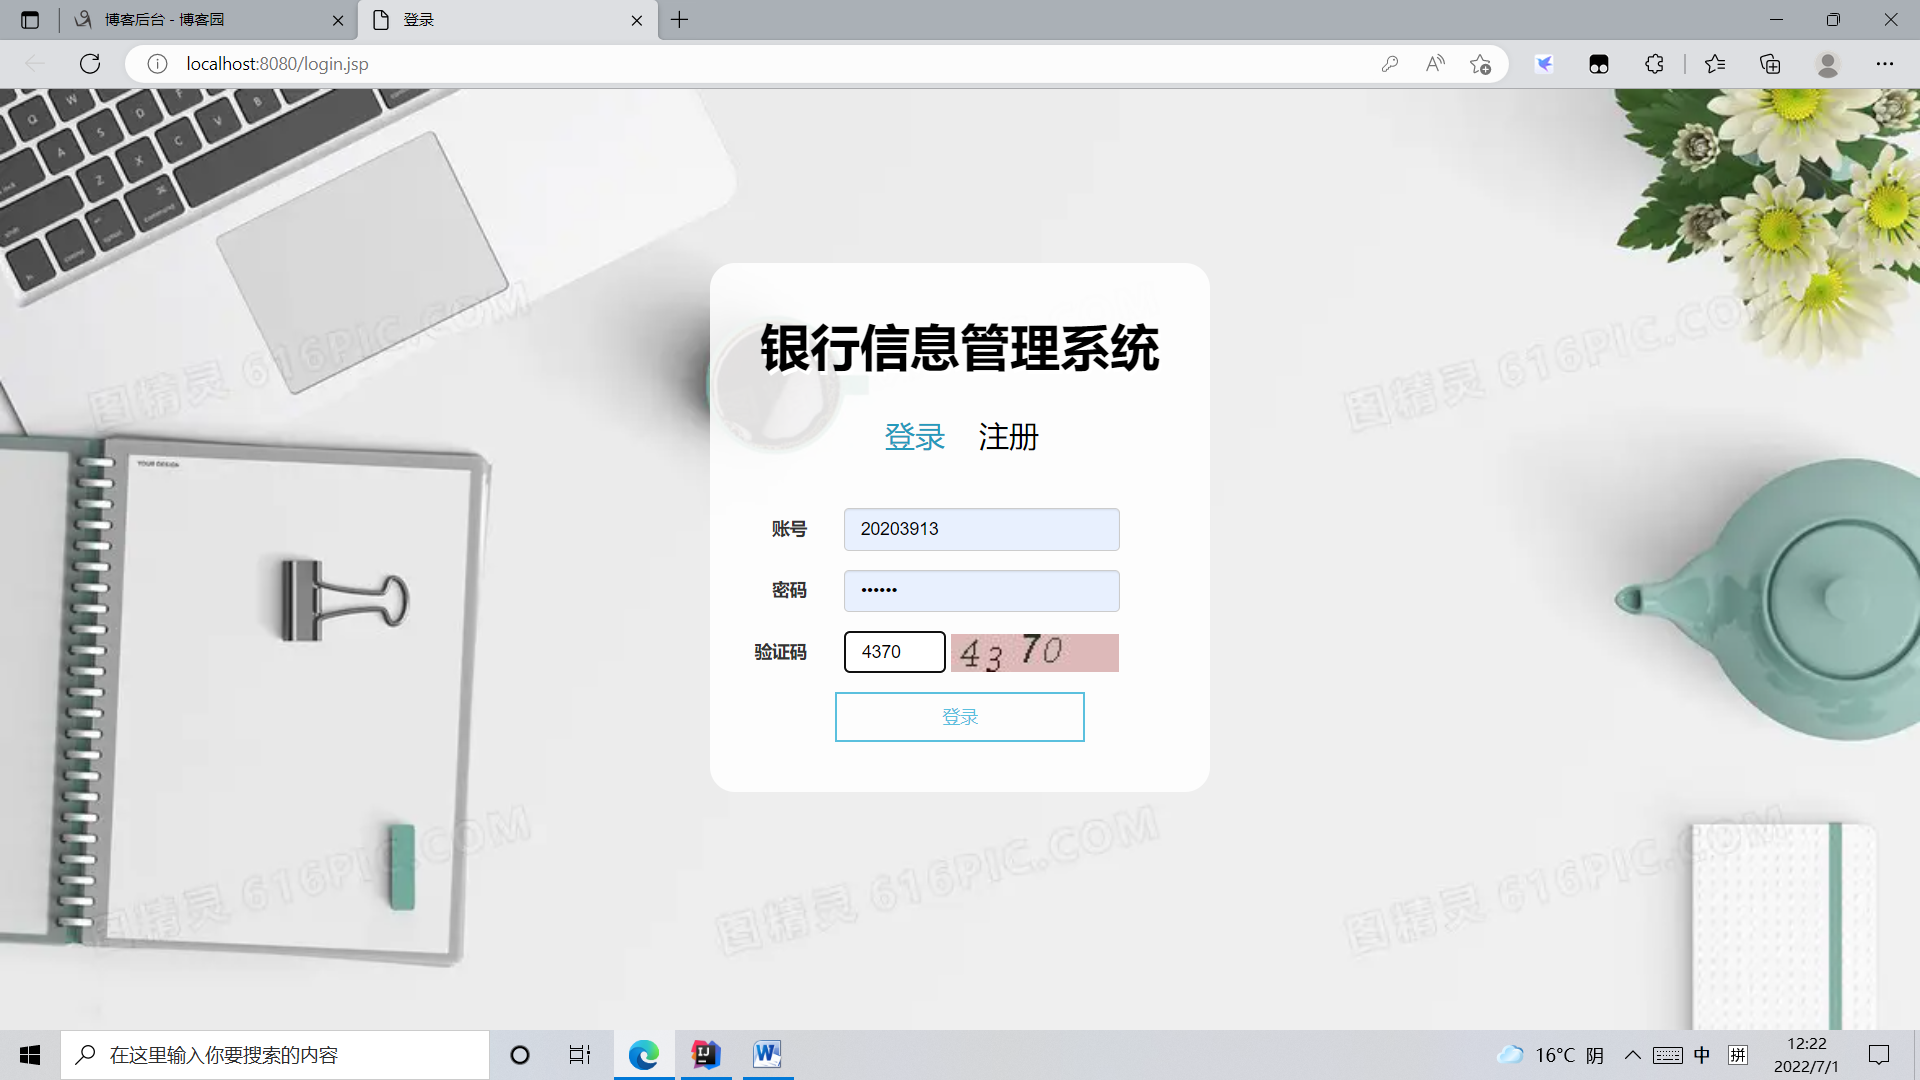
Task: Click the user profile avatar icon
Action: (1828, 64)
